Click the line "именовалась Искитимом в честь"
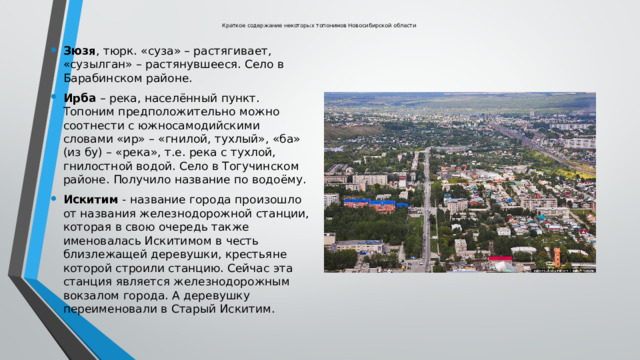Screen dimensions: 640x360 (x=160, y=241)
